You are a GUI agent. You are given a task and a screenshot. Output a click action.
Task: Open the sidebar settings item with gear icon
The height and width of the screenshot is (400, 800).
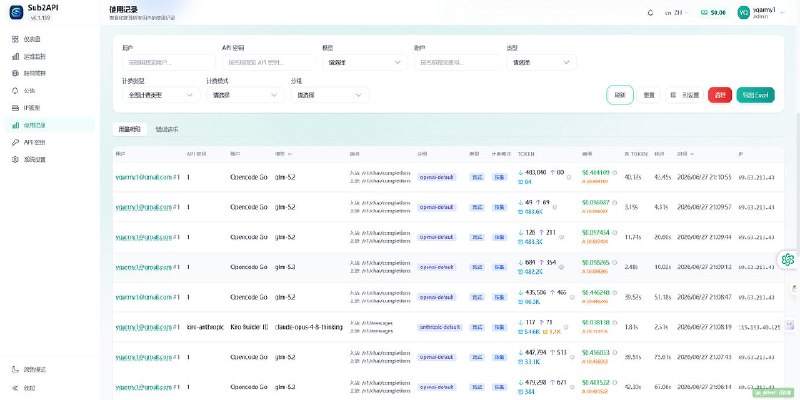pyautogui.click(x=49, y=160)
